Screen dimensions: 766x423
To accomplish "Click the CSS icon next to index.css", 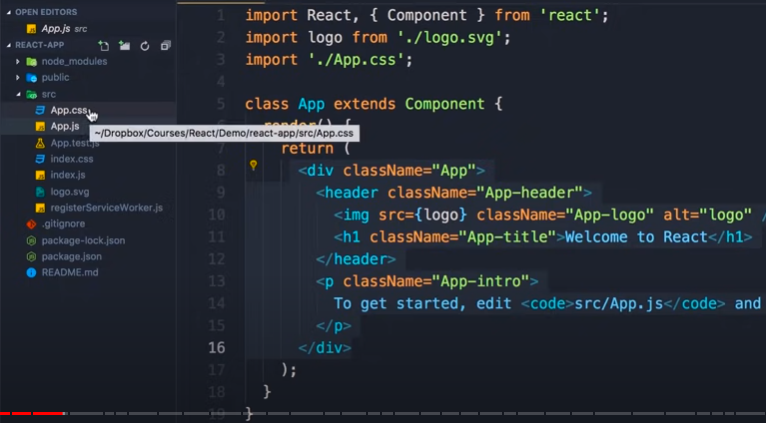I will (x=41, y=159).
